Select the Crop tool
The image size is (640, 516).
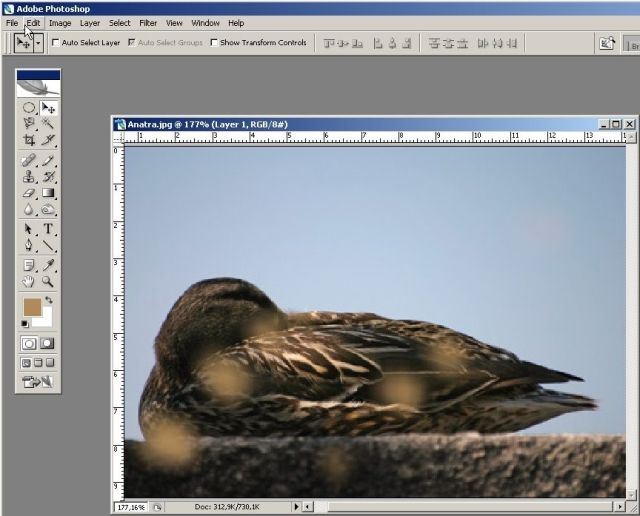[29, 140]
